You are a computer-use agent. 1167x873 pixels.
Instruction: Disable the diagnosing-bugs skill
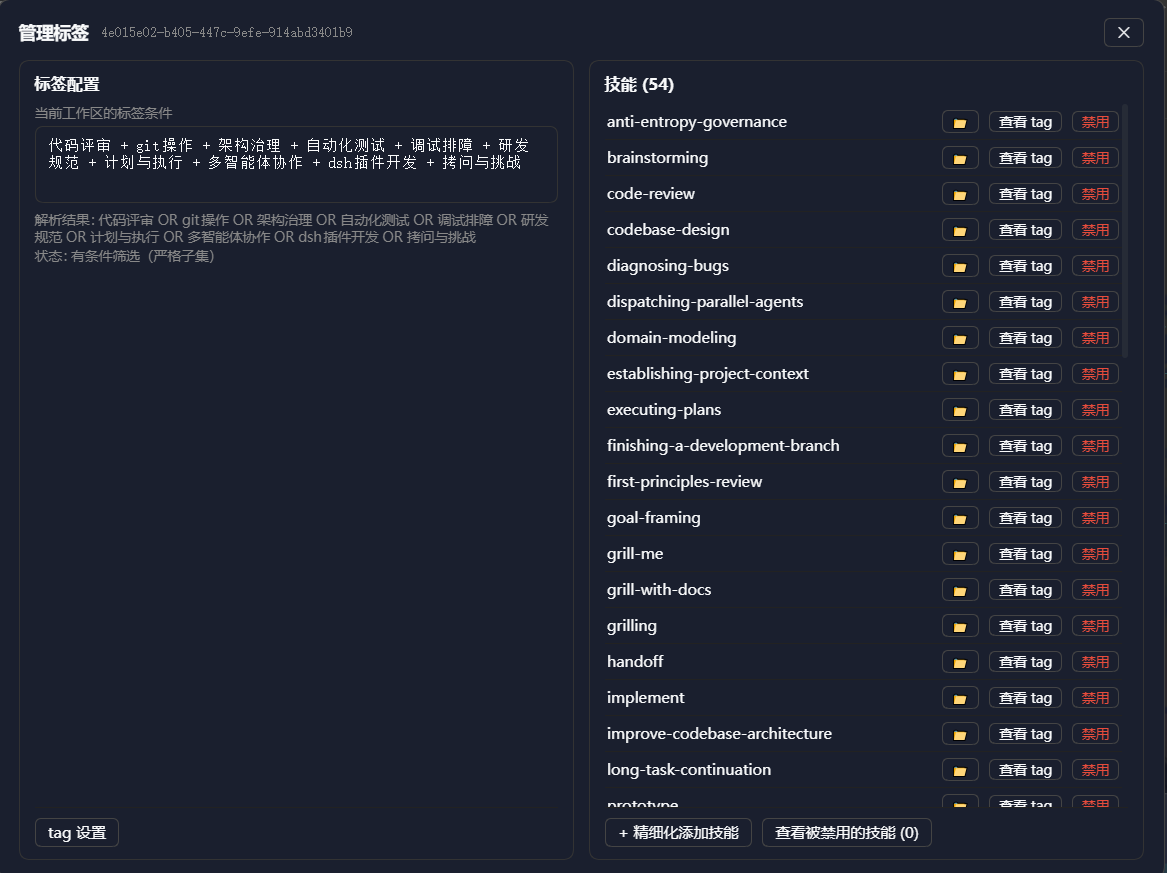(1095, 266)
